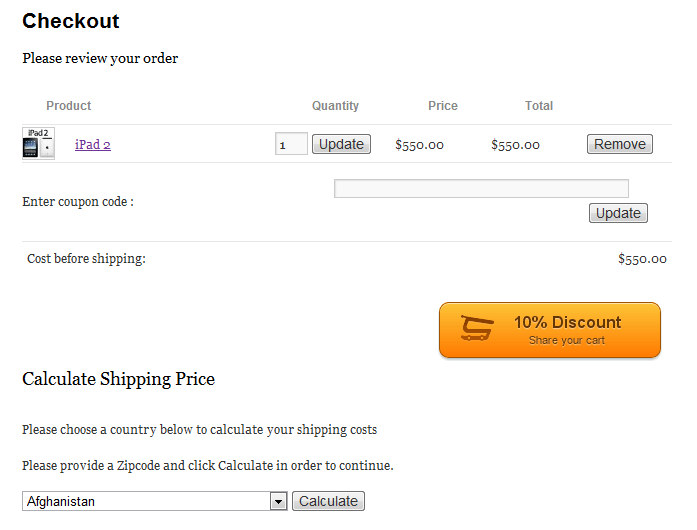Expand the country list using the arrow

pyautogui.click(x=278, y=502)
